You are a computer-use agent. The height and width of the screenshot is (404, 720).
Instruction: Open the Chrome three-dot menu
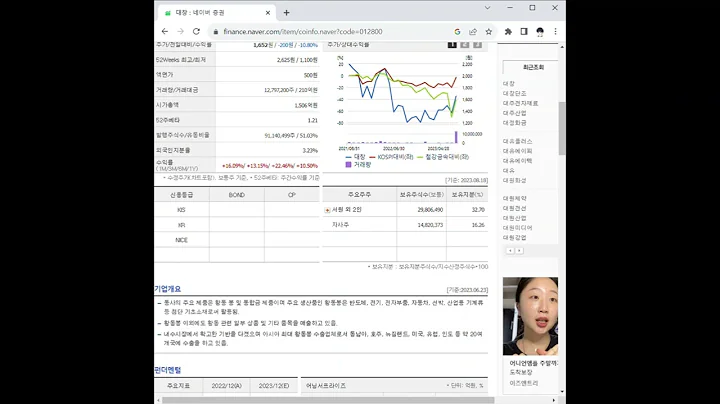pyautogui.click(x=556, y=32)
